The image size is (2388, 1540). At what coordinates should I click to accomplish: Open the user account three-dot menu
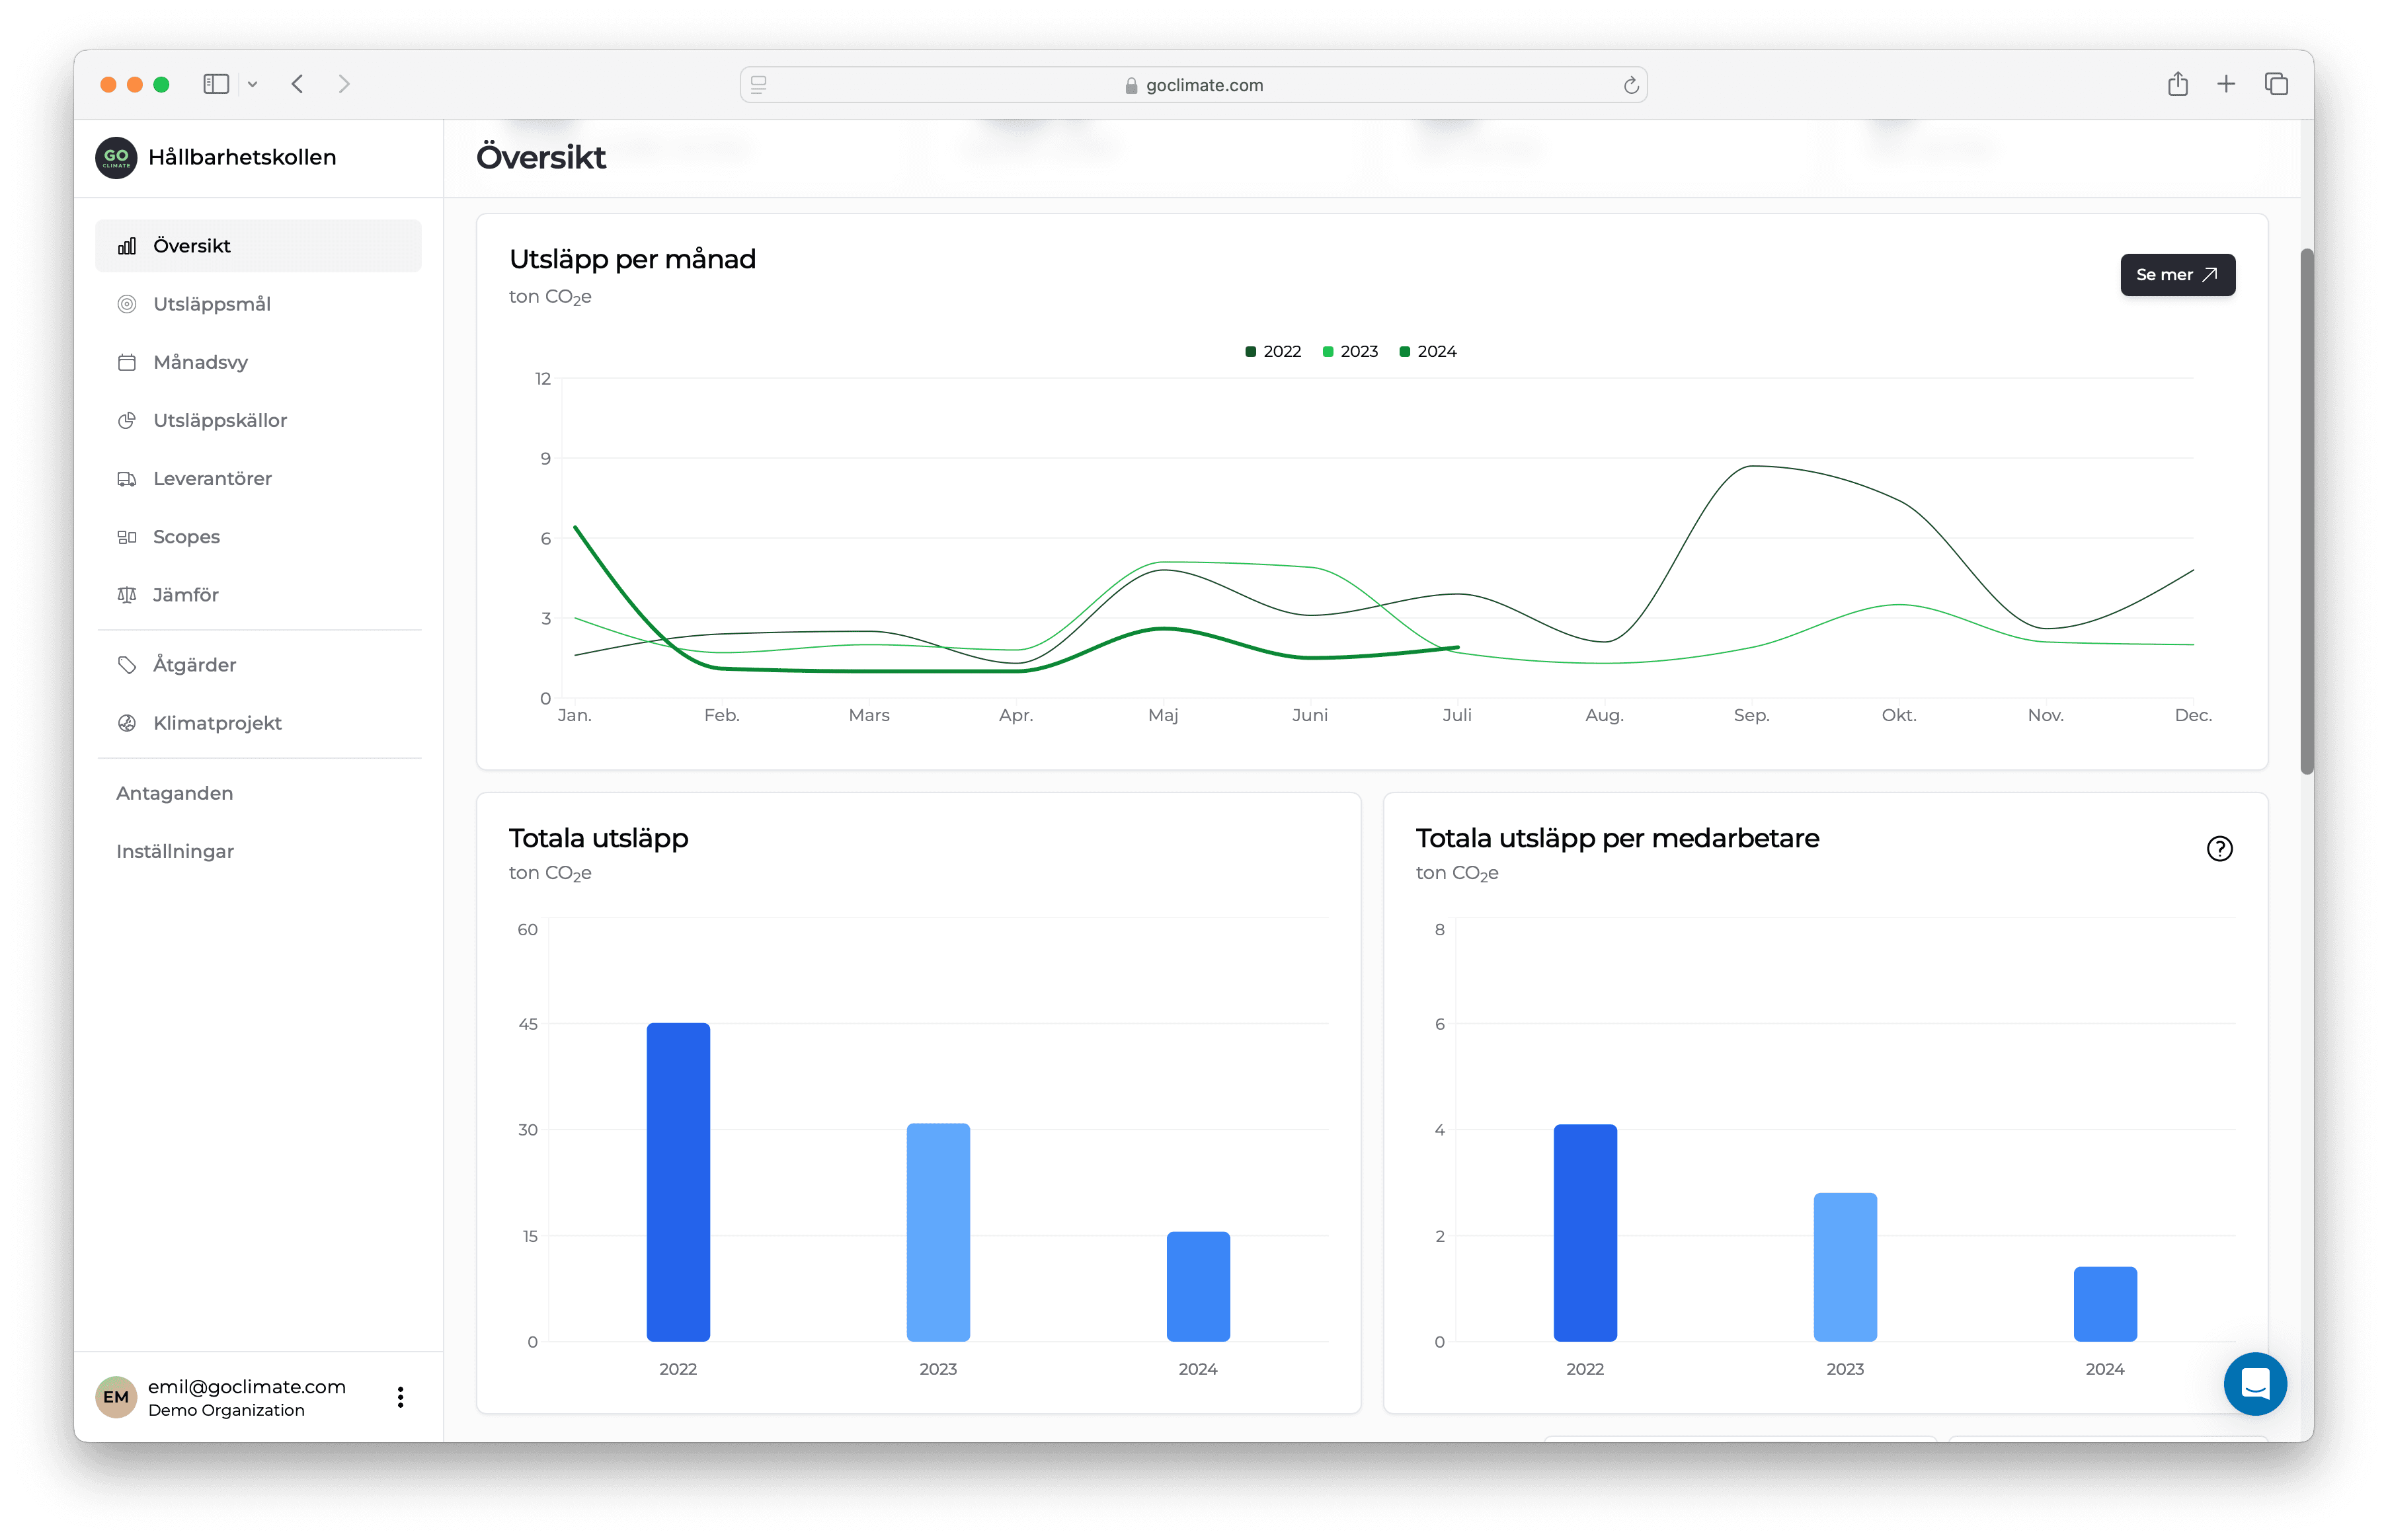[x=400, y=1397]
